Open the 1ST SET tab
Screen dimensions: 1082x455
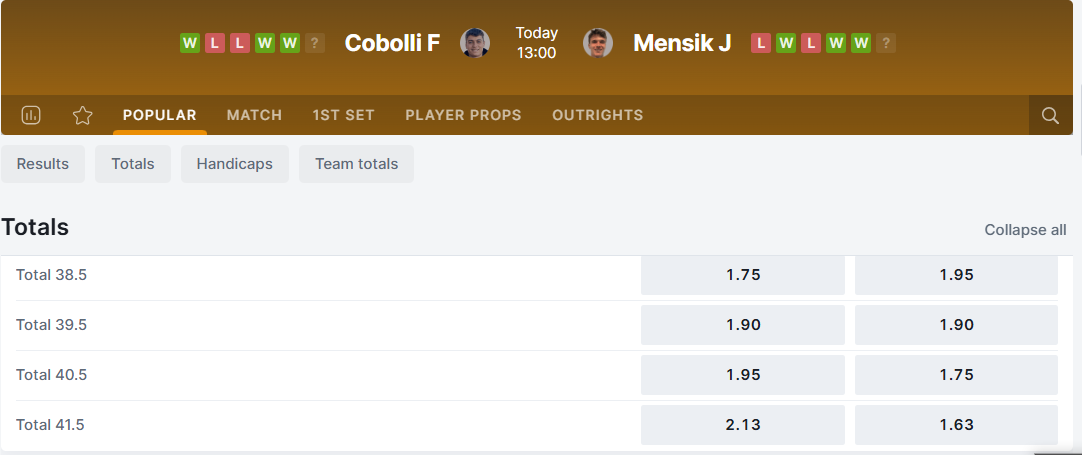point(343,115)
